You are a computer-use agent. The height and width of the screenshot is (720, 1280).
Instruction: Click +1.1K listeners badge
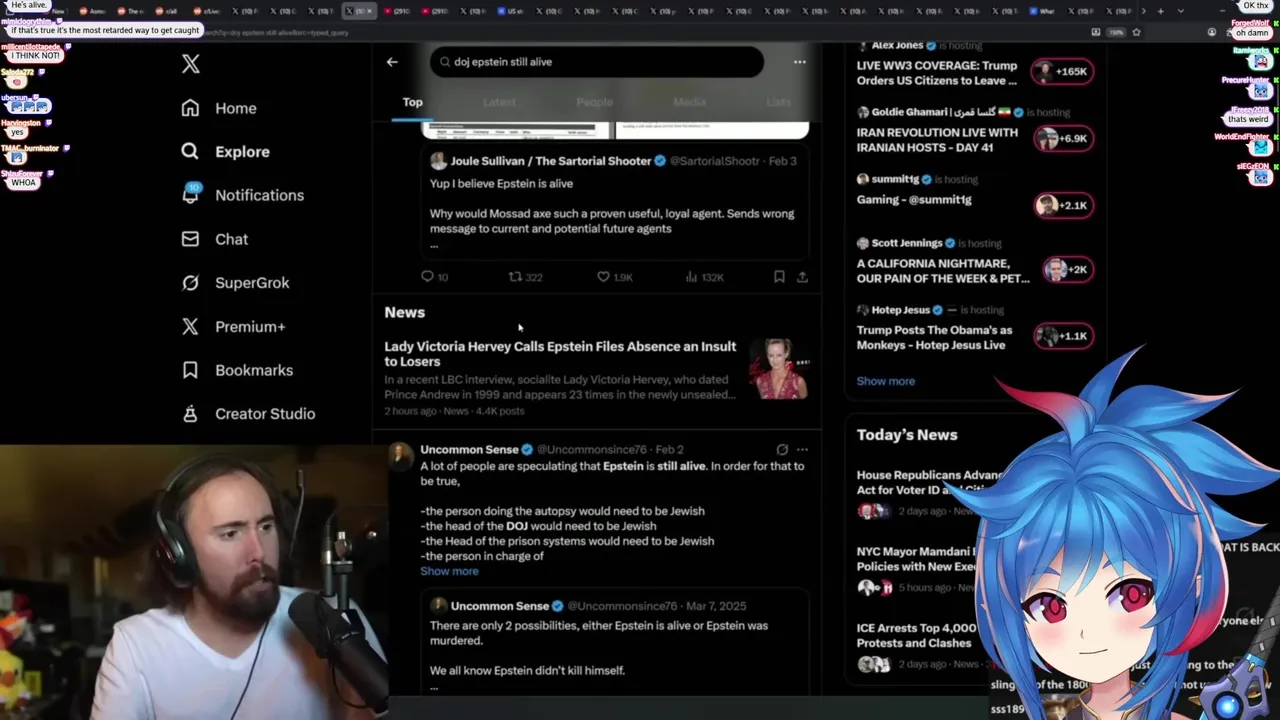(x=1064, y=336)
